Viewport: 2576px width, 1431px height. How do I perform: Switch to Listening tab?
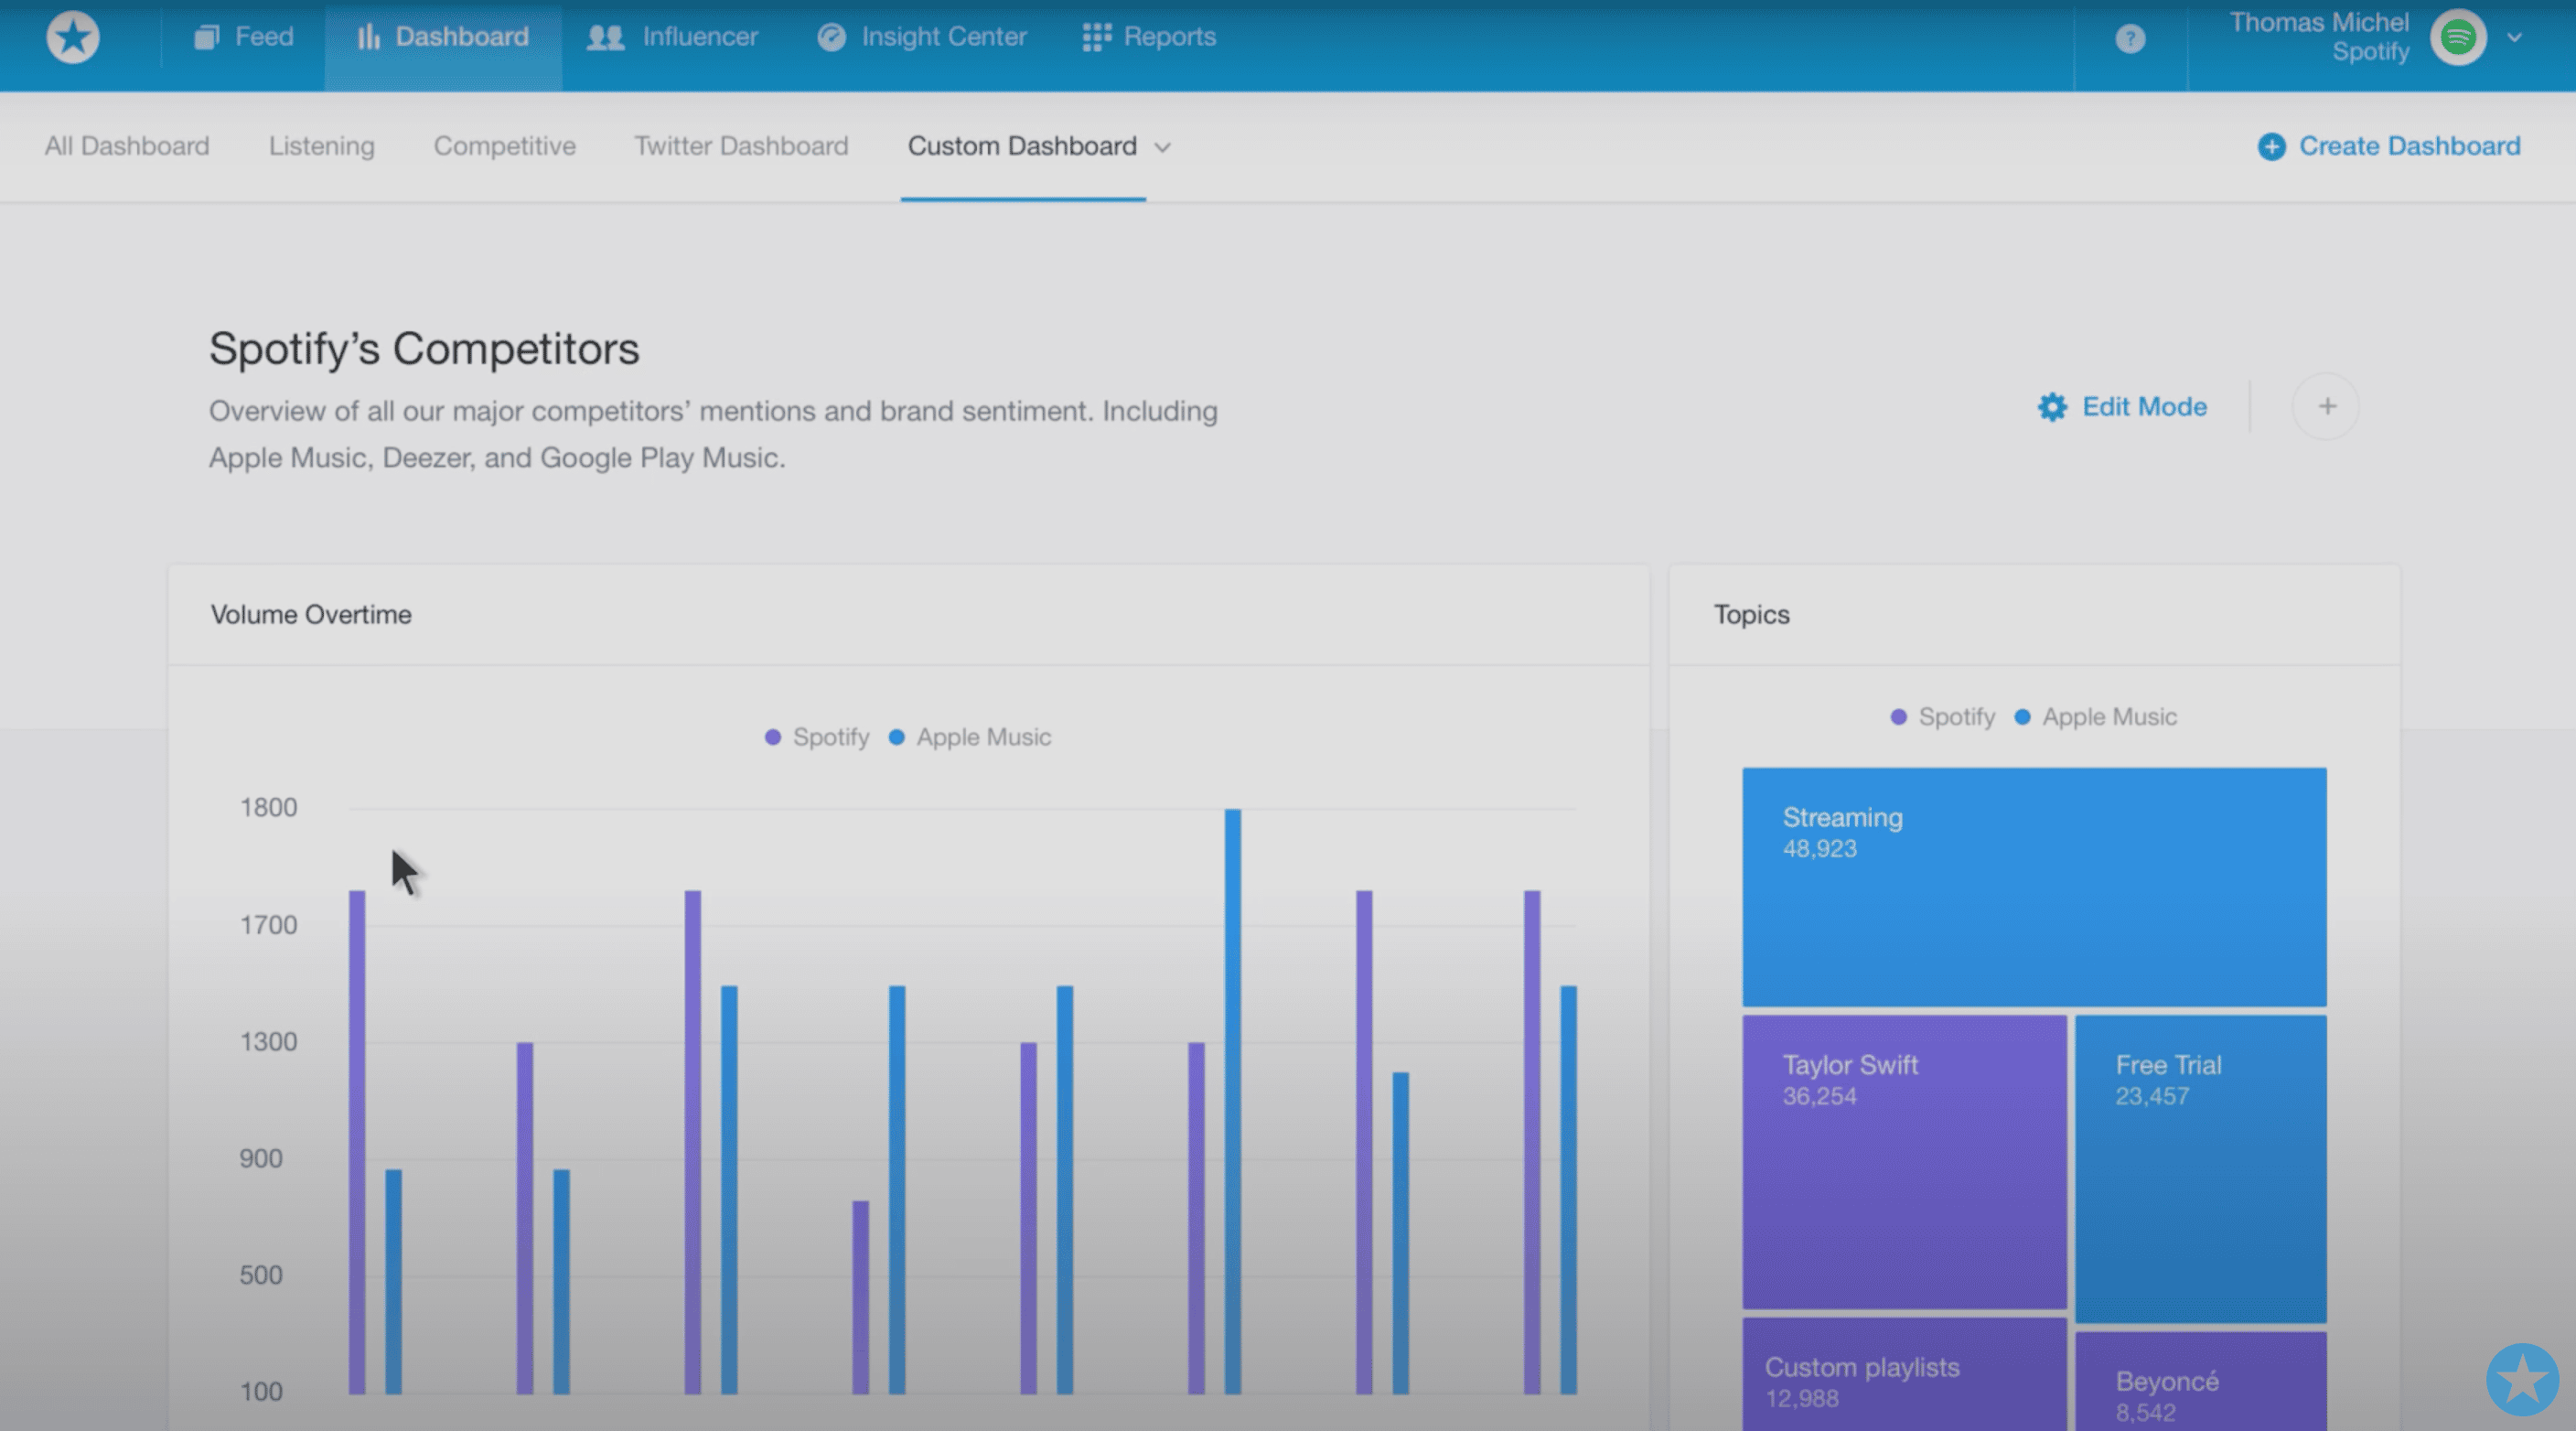tap(321, 146)
